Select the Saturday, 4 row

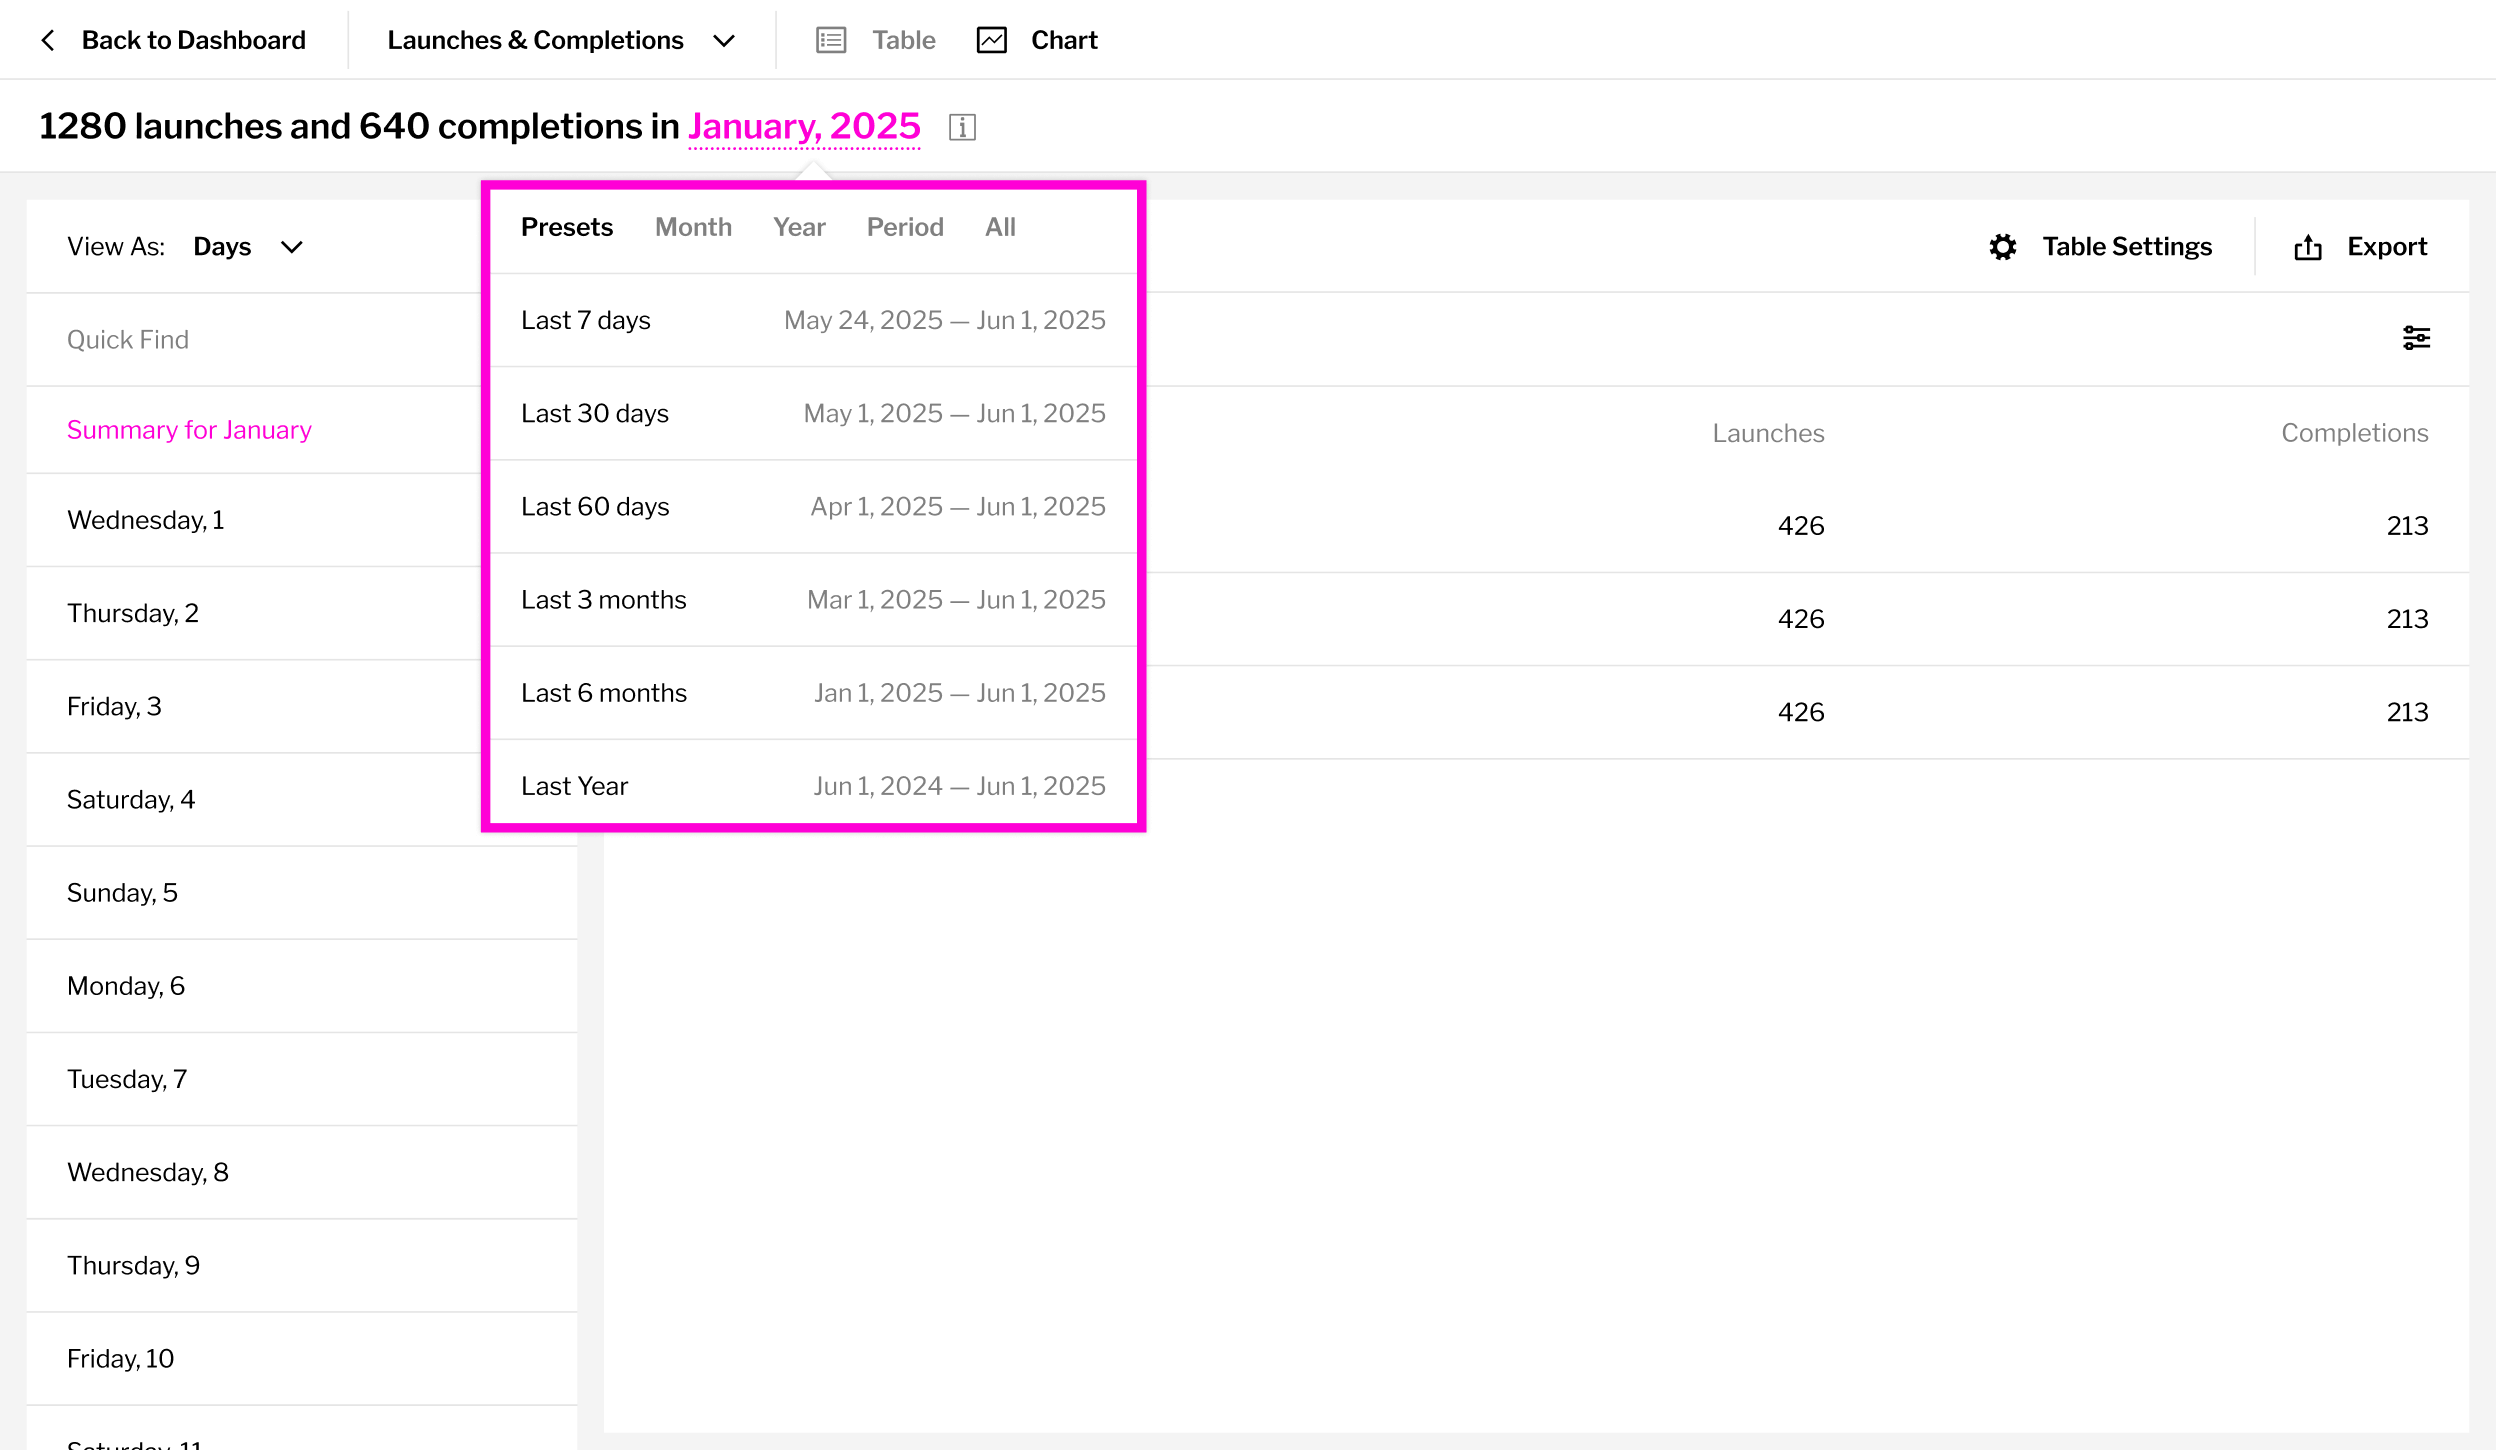coord(255,799)
